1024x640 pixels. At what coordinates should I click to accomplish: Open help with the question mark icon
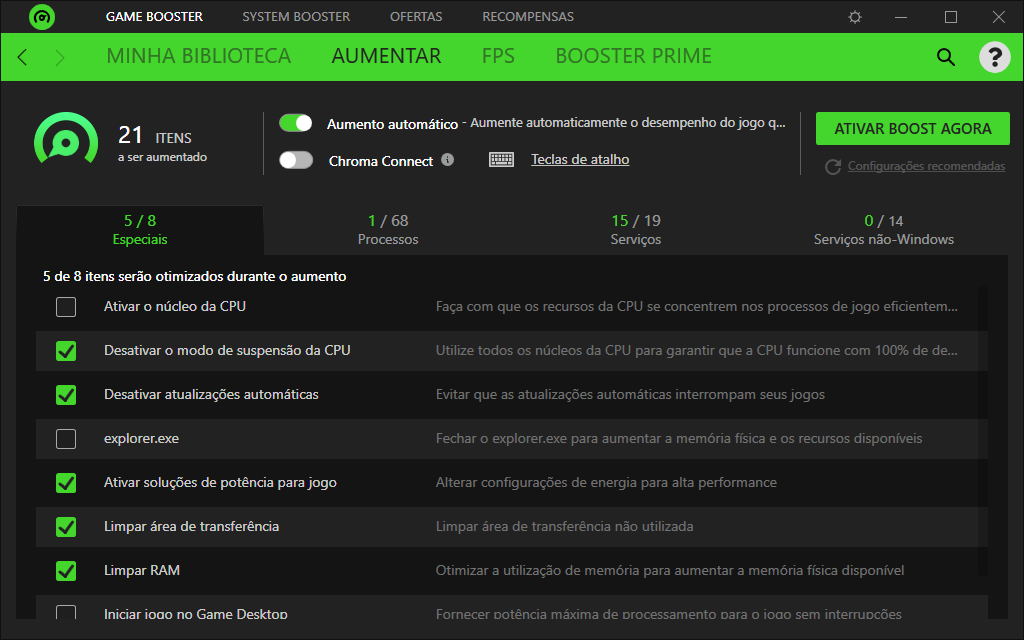tap(995, 57)
